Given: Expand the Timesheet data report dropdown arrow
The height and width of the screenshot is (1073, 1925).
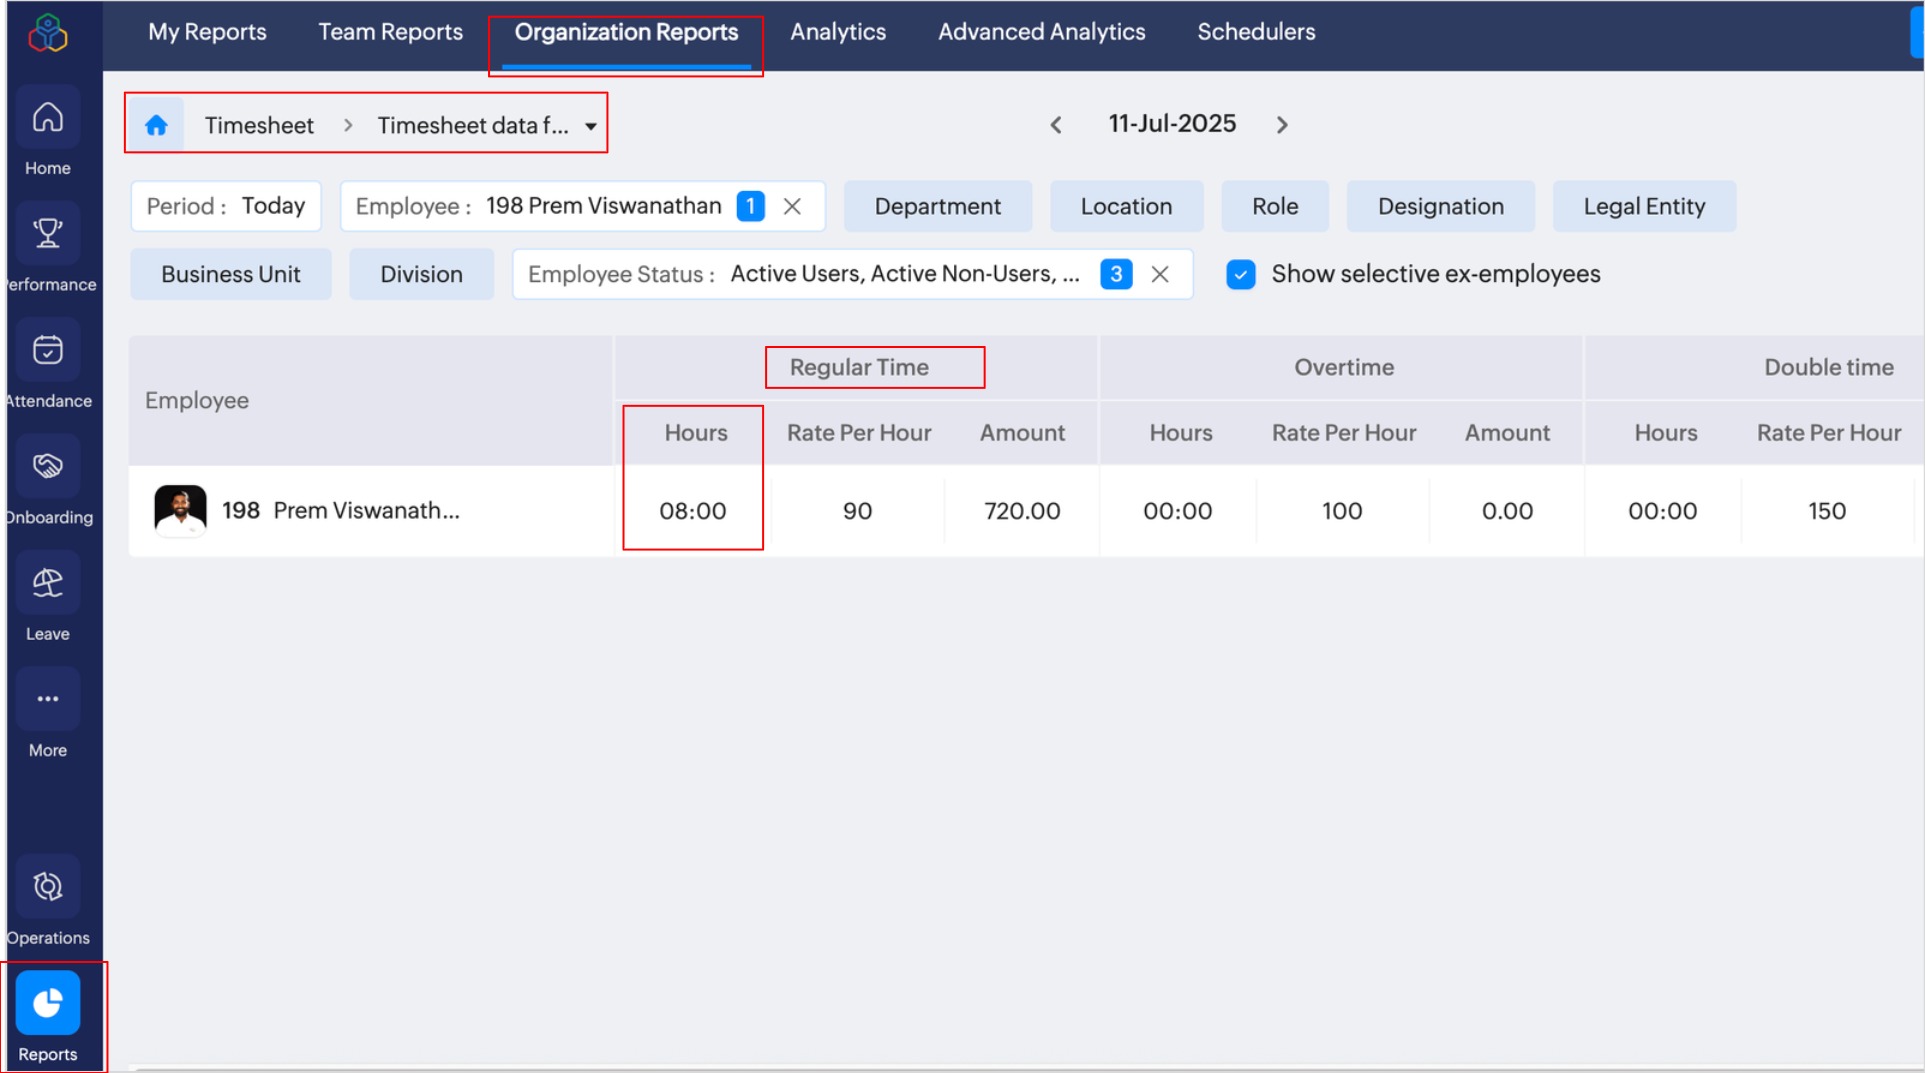Looking at the screenshot, I should click(591, 126).
